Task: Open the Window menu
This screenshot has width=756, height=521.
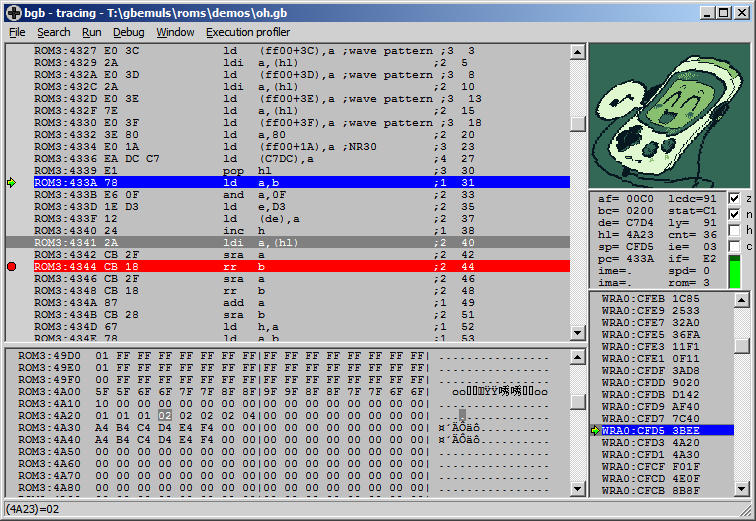Action: tap(175, 32)
